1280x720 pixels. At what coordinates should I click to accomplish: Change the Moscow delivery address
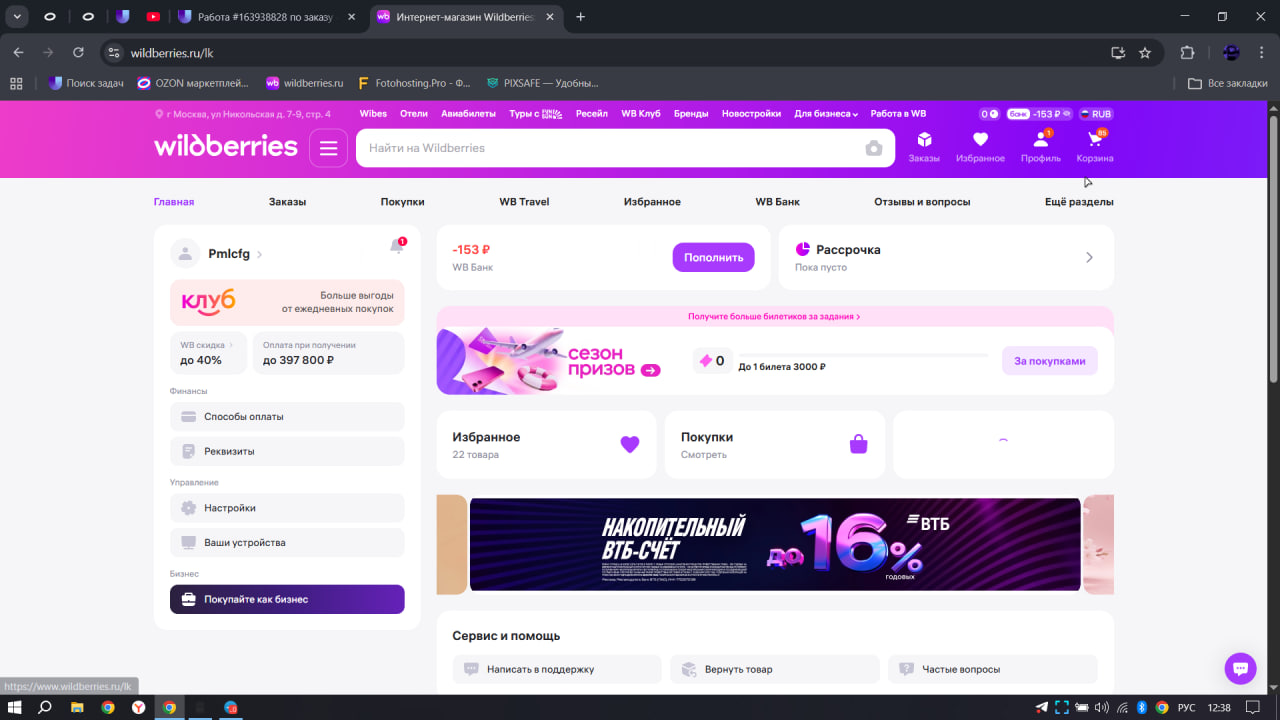(243, 114)
